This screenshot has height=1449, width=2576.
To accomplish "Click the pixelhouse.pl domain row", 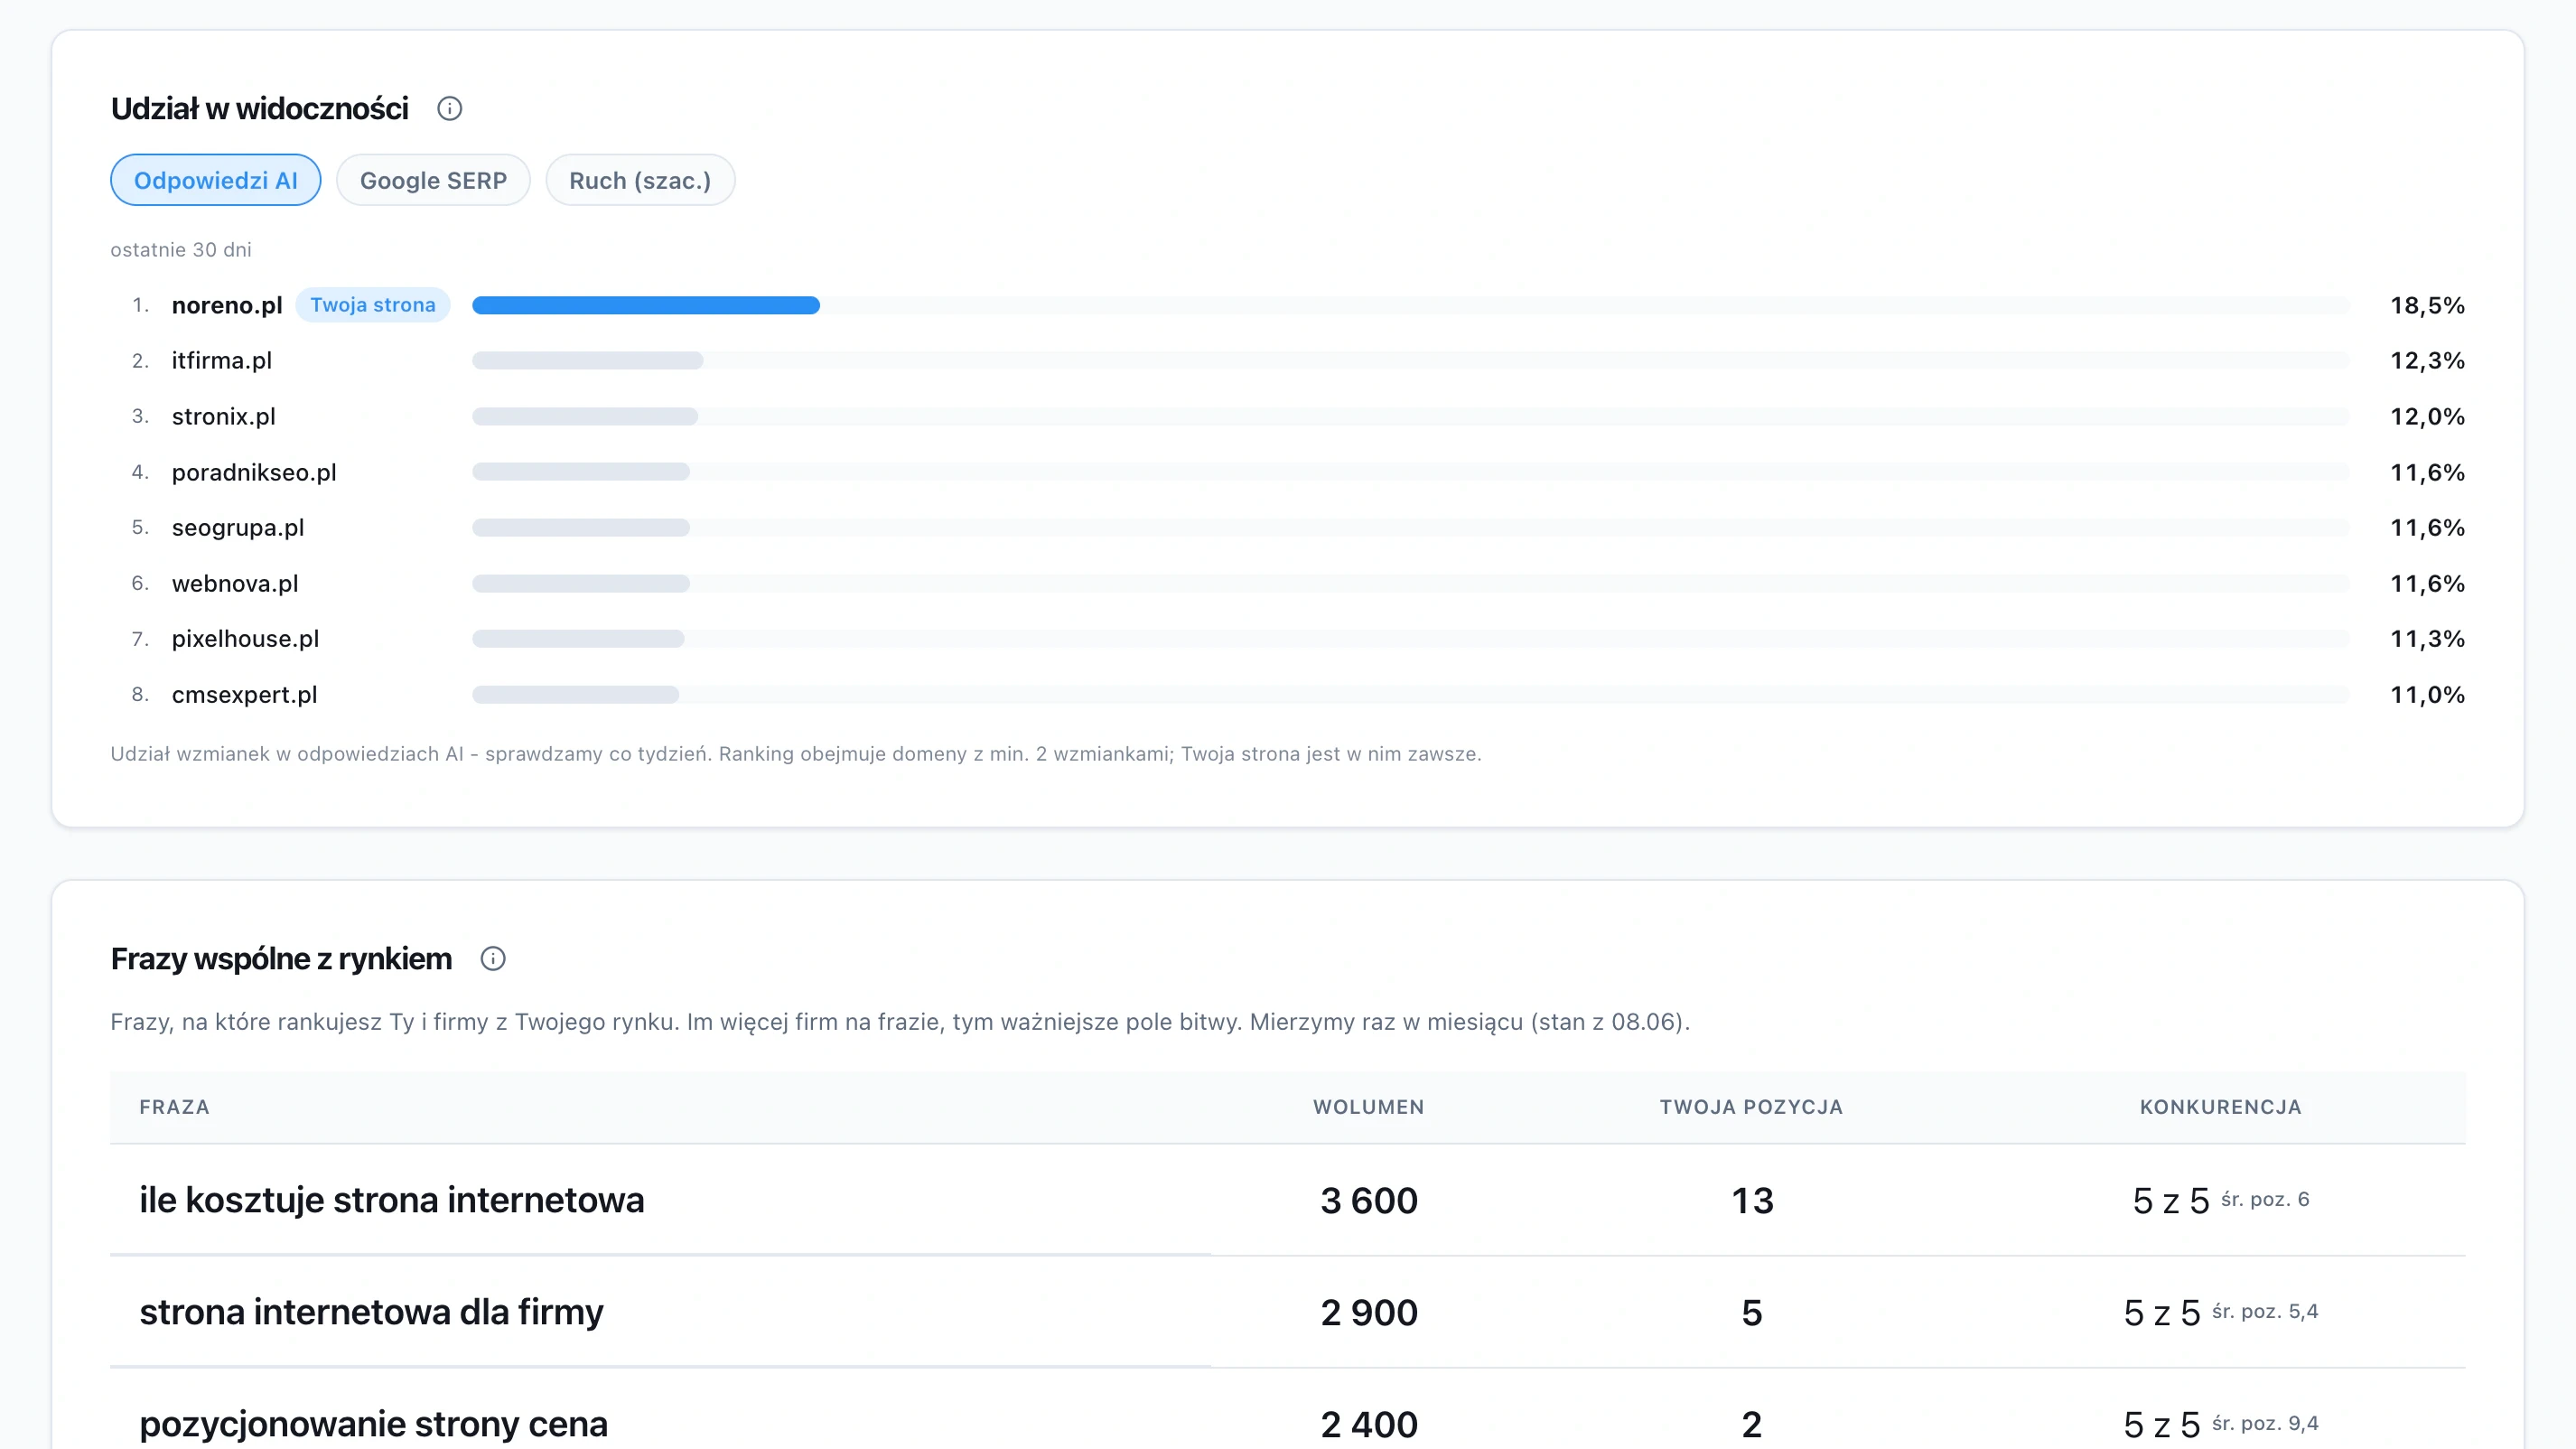I will tap(1288, 638).
